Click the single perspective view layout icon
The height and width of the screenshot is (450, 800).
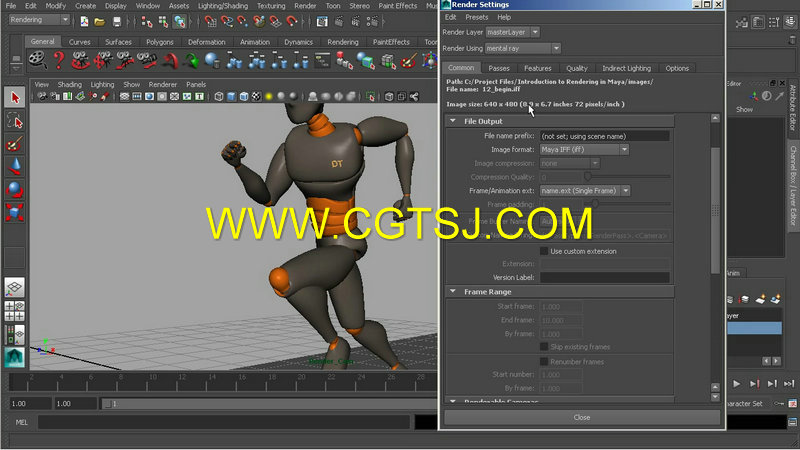pyautogui.click(x=15, y=287)
